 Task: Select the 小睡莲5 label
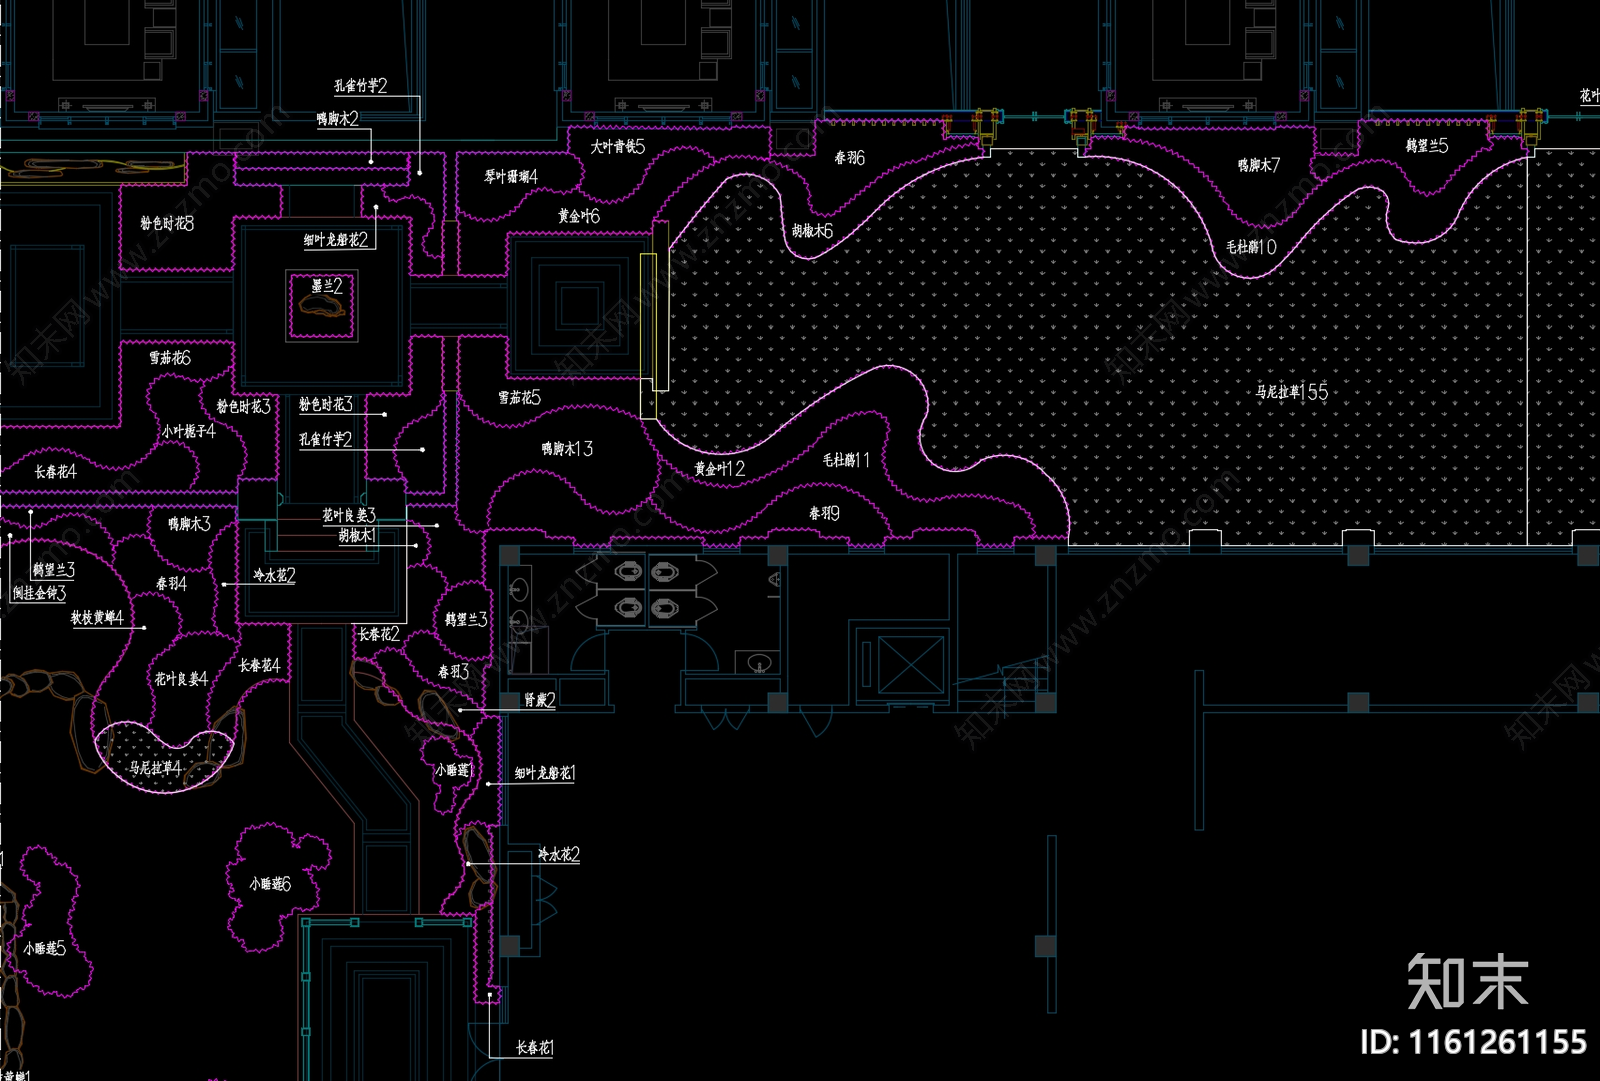click(45, 948)
